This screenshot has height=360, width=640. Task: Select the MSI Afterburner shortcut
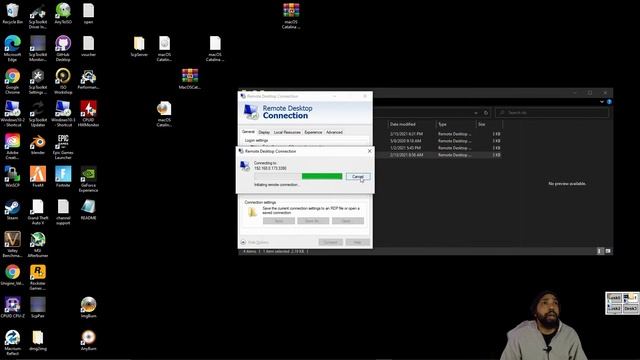coord(38,244)
